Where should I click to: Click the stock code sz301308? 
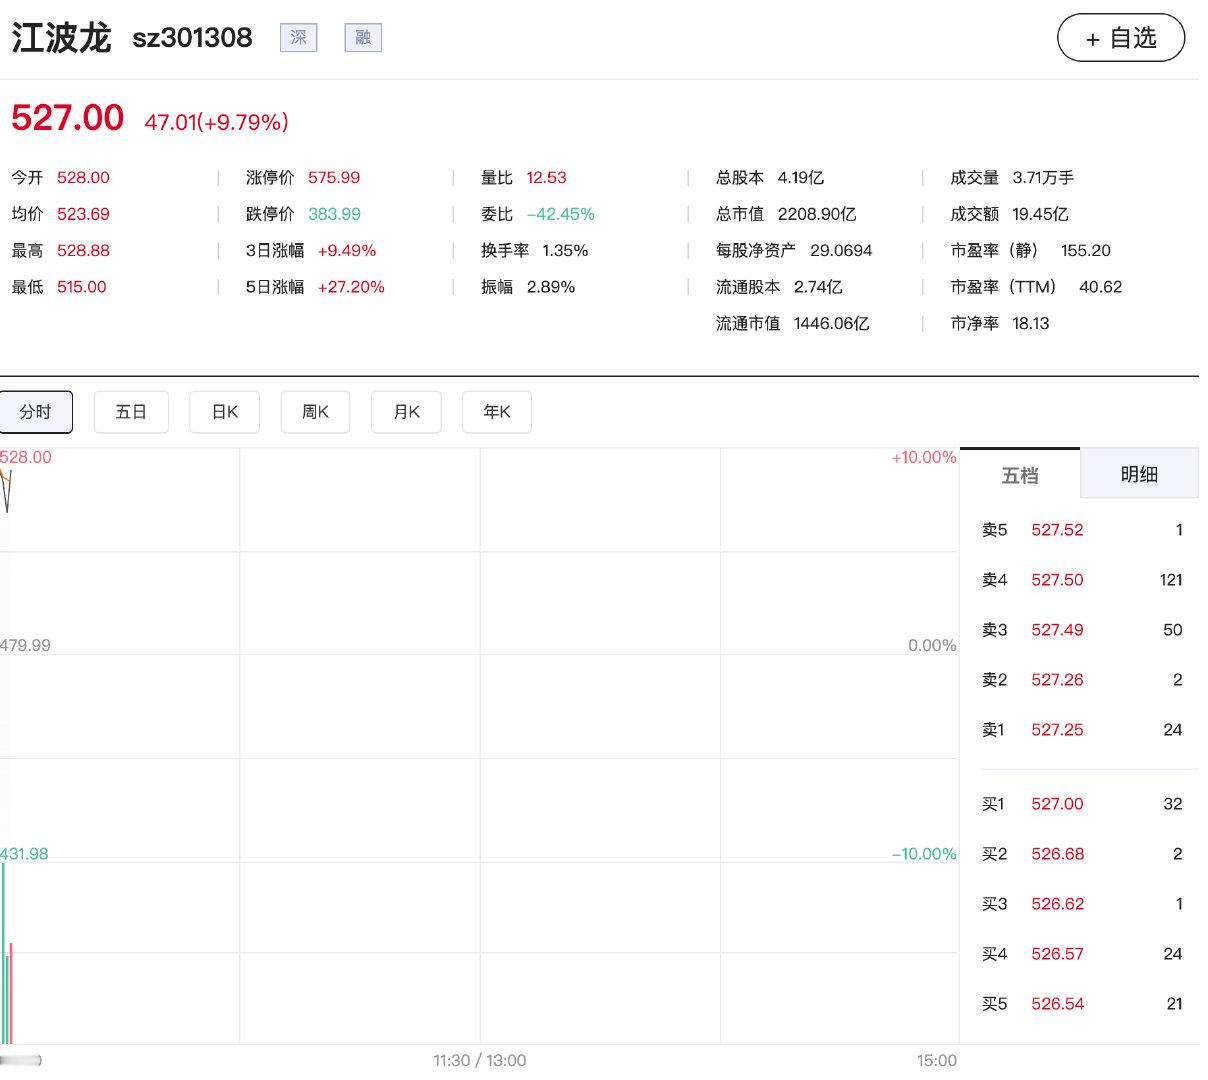(192, 38)
